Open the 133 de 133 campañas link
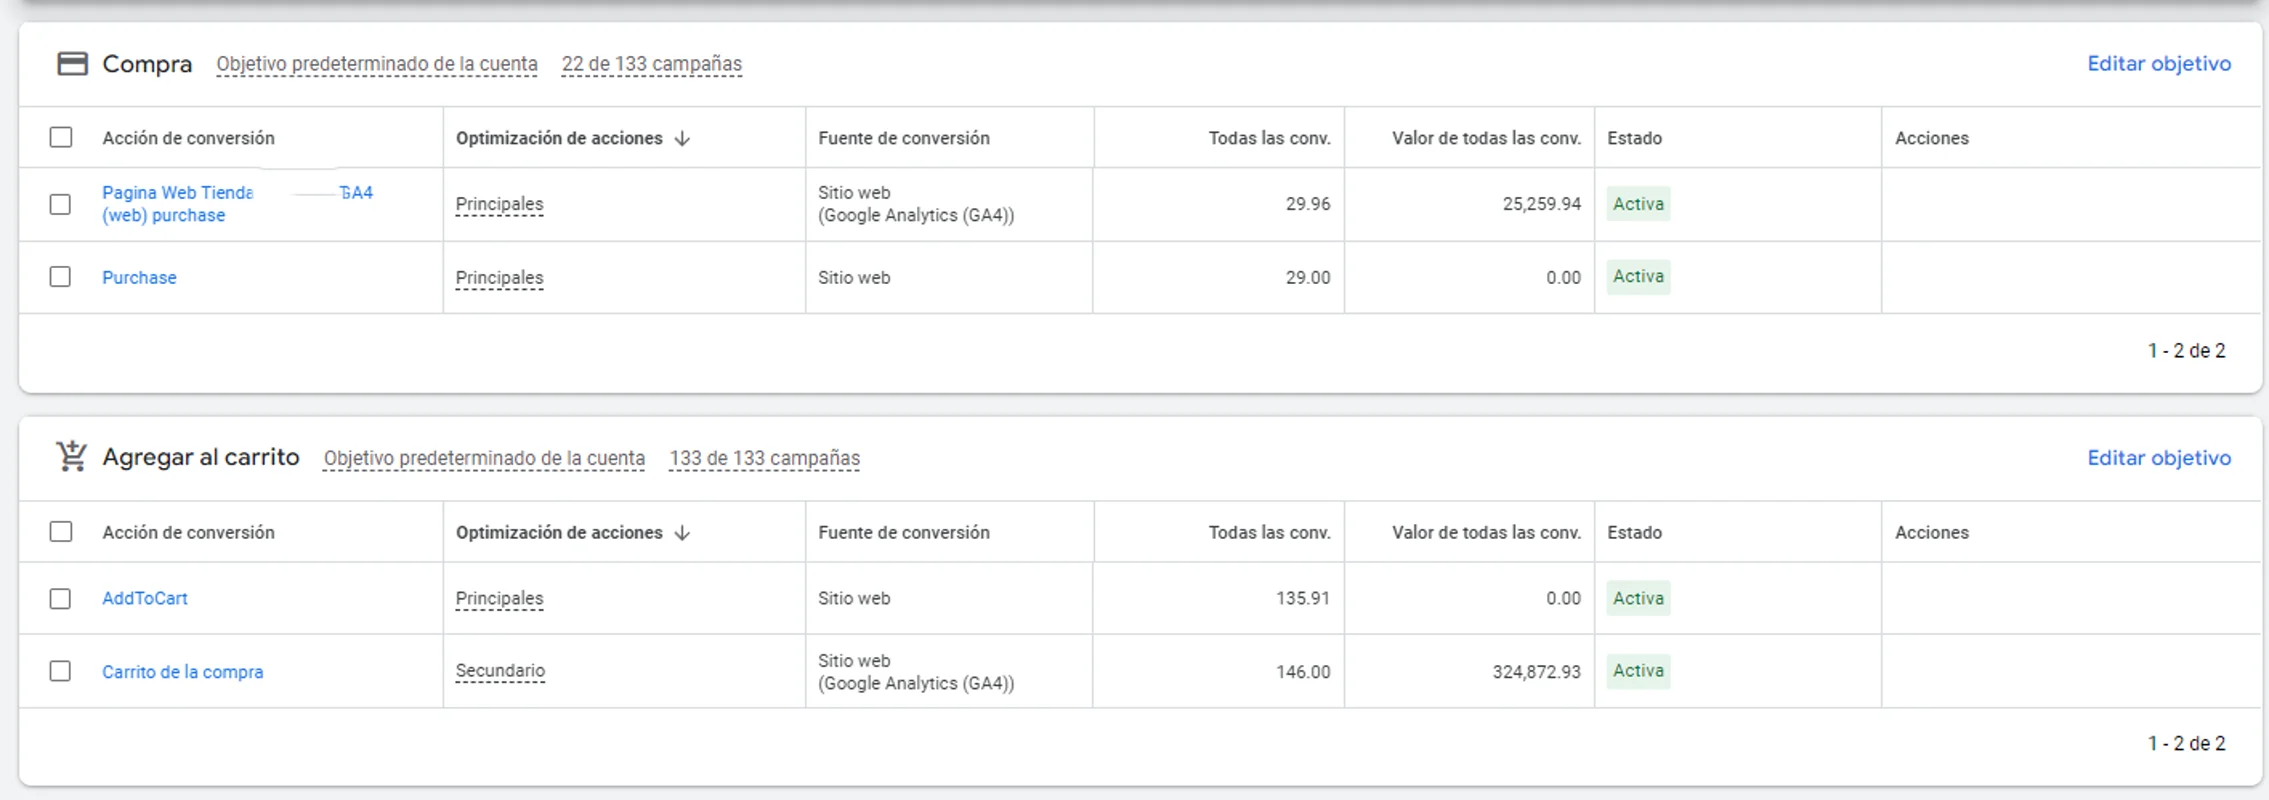 pos(764,457)
